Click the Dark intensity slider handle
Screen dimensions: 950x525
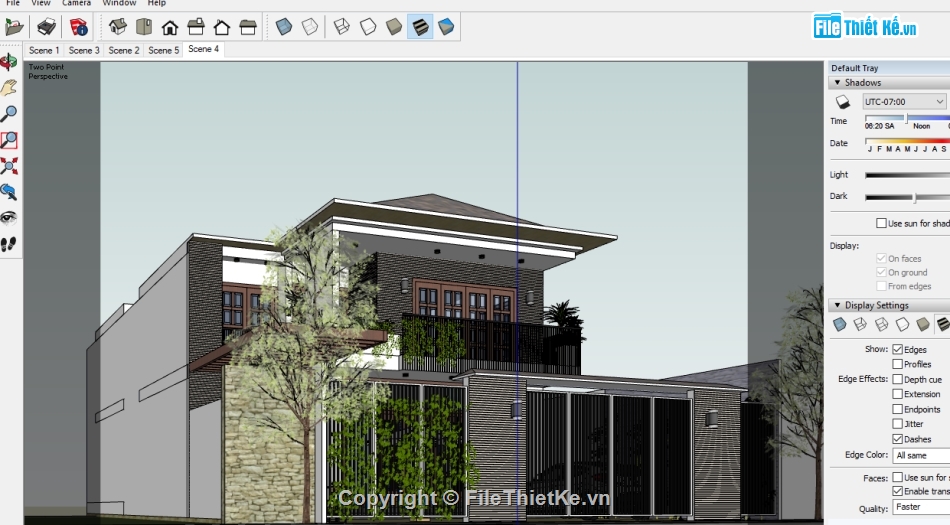coord(915,197)
